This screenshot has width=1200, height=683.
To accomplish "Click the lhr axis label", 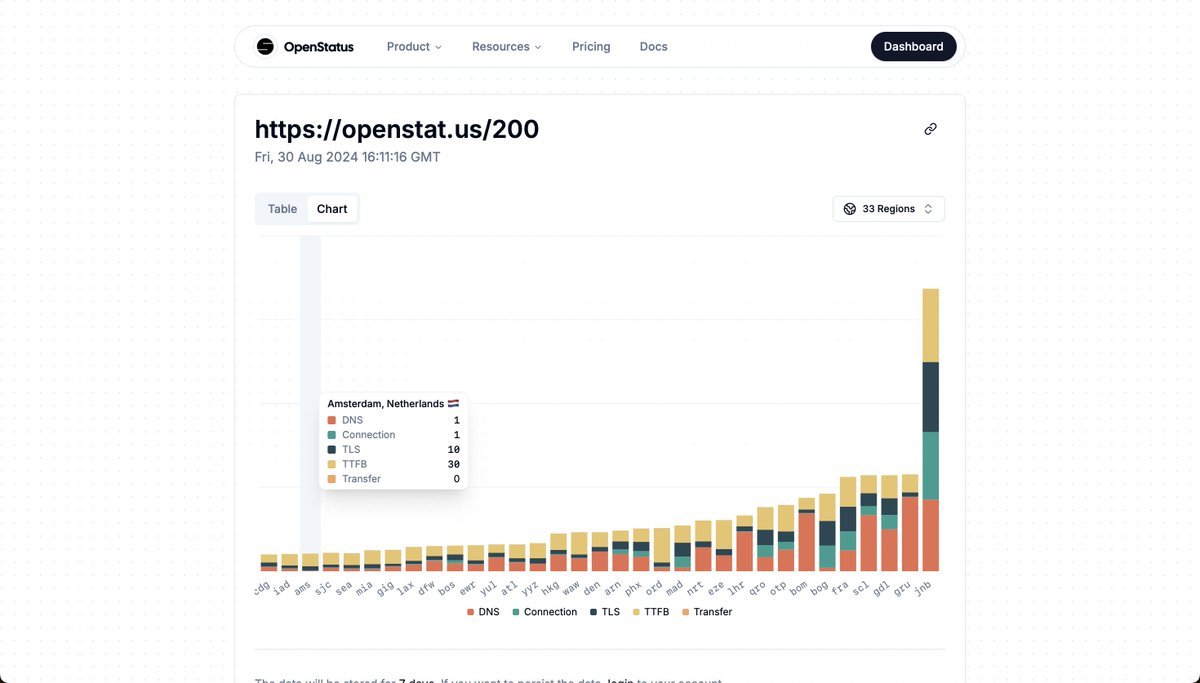I will click(x=737, y=587).
